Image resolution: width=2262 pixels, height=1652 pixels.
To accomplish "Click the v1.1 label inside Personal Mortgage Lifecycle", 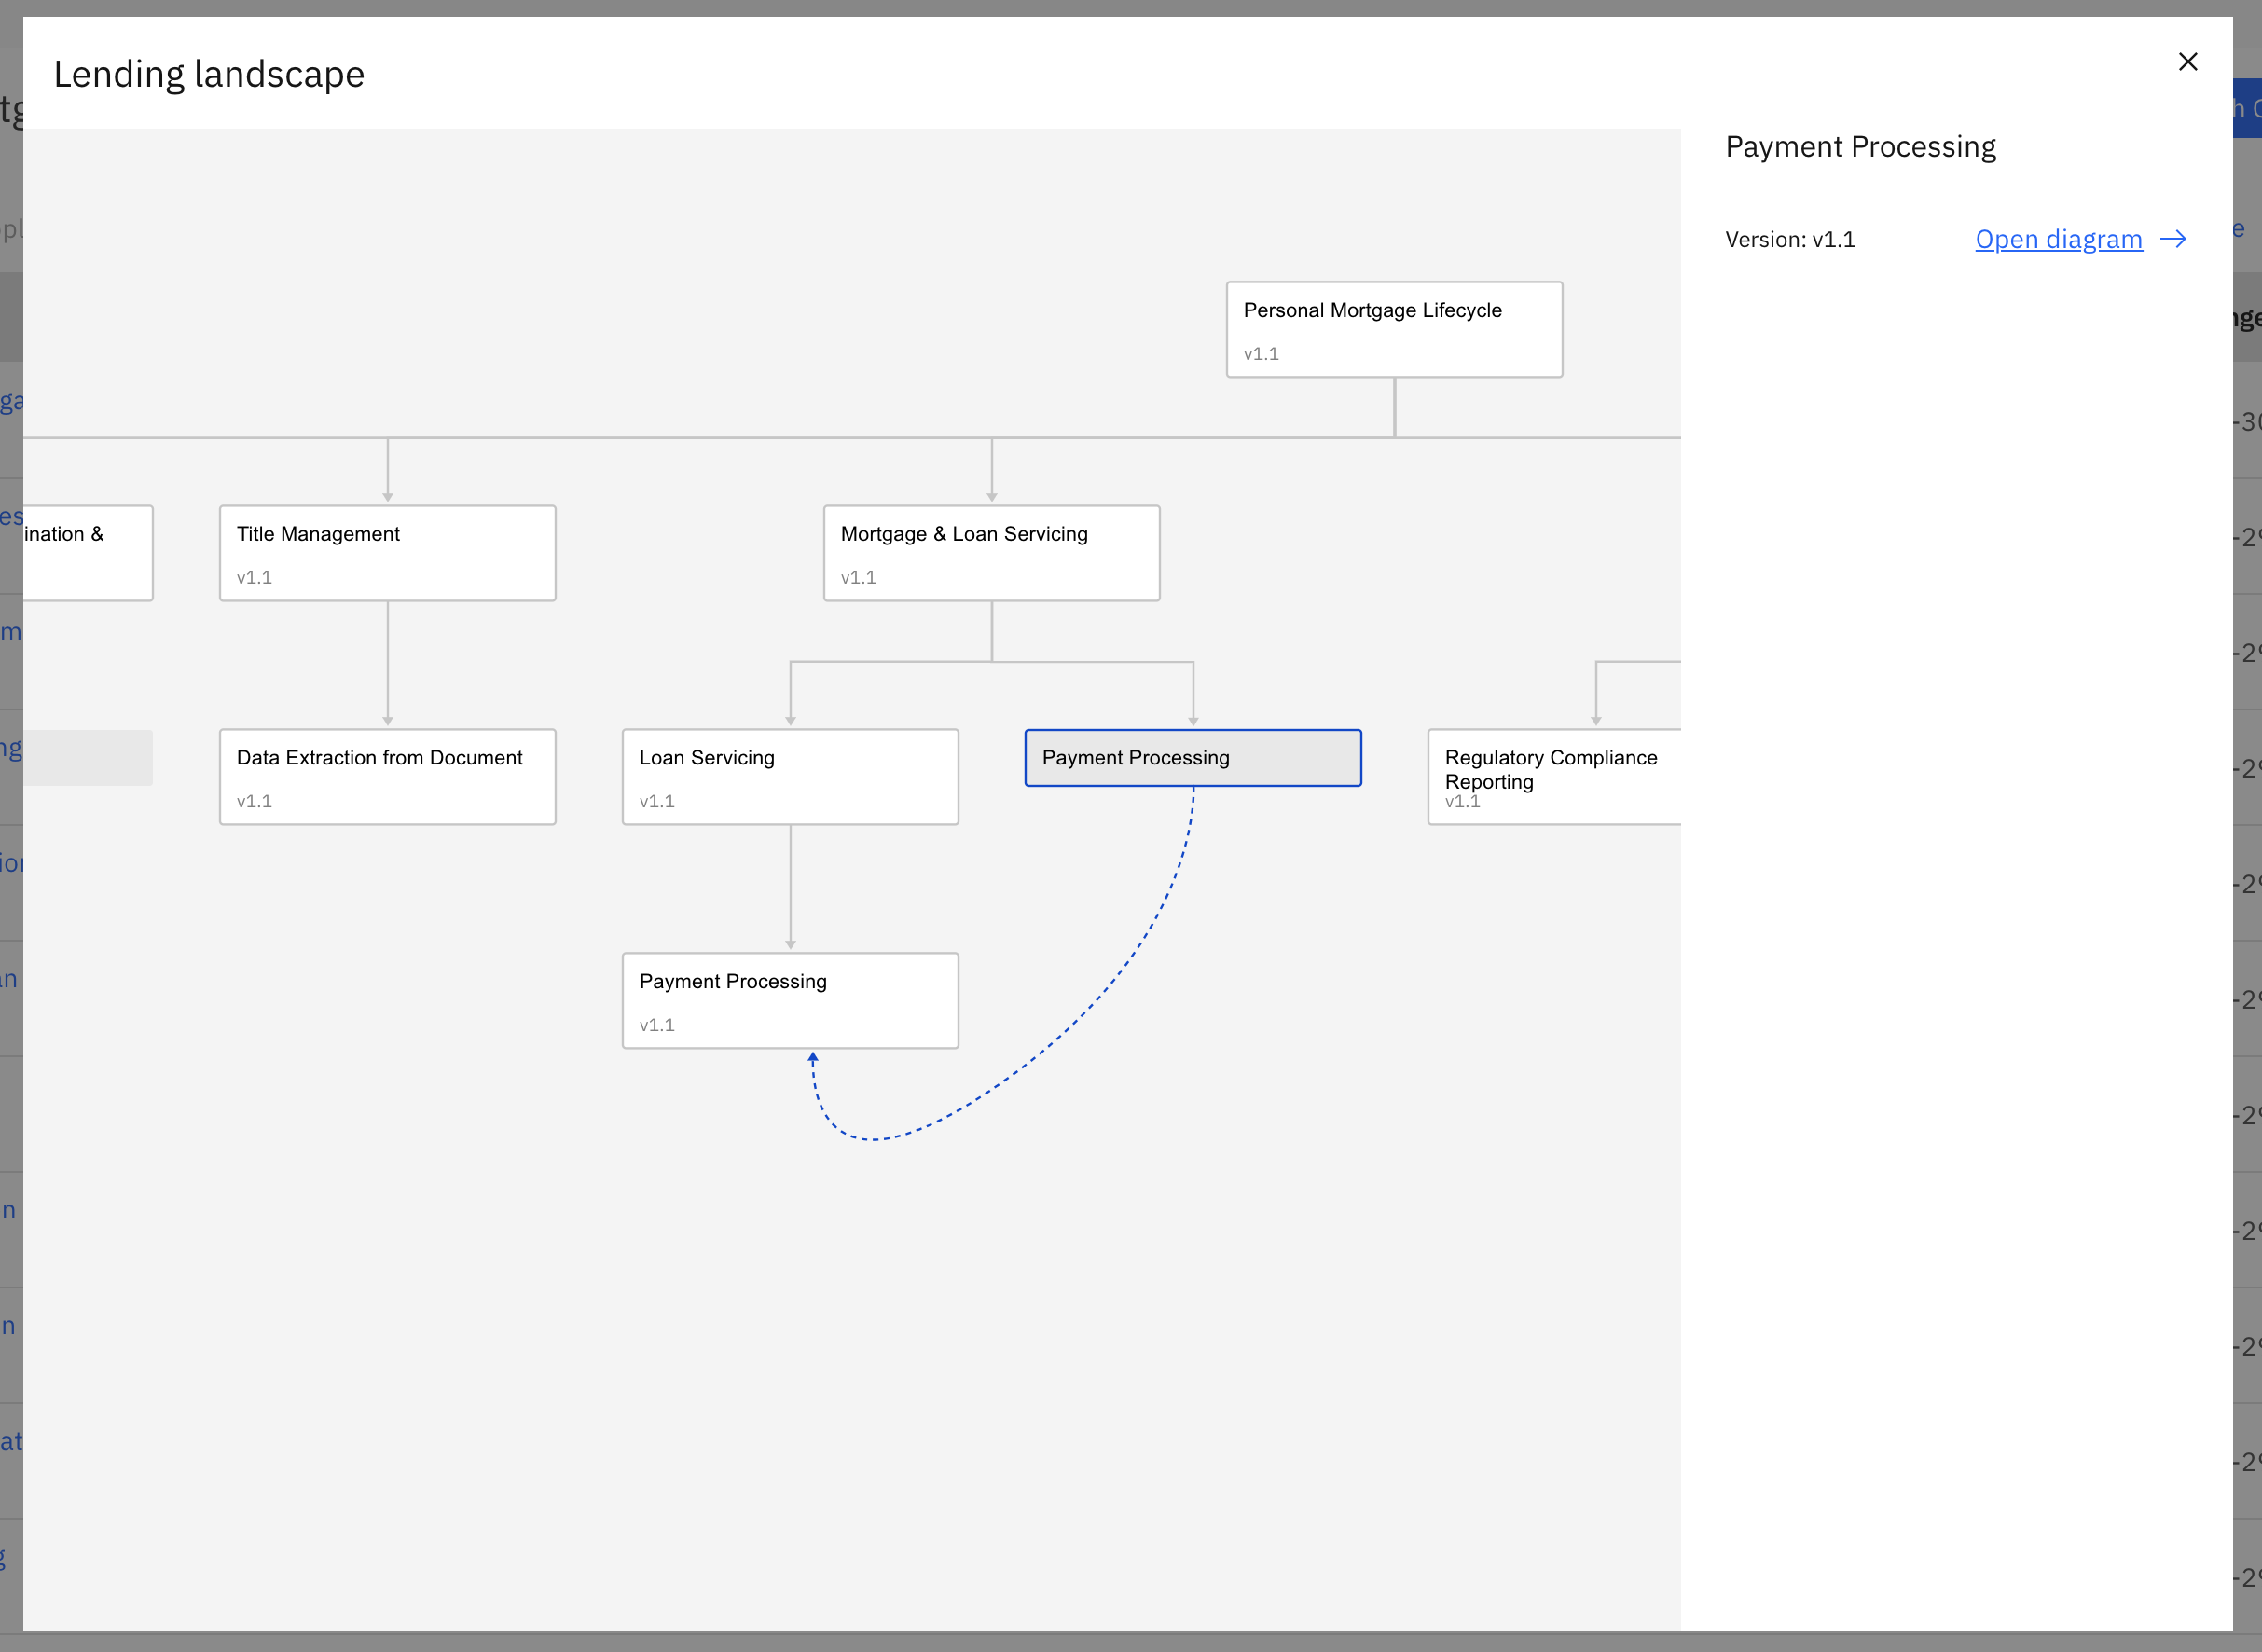I will tap(1260, 353).
